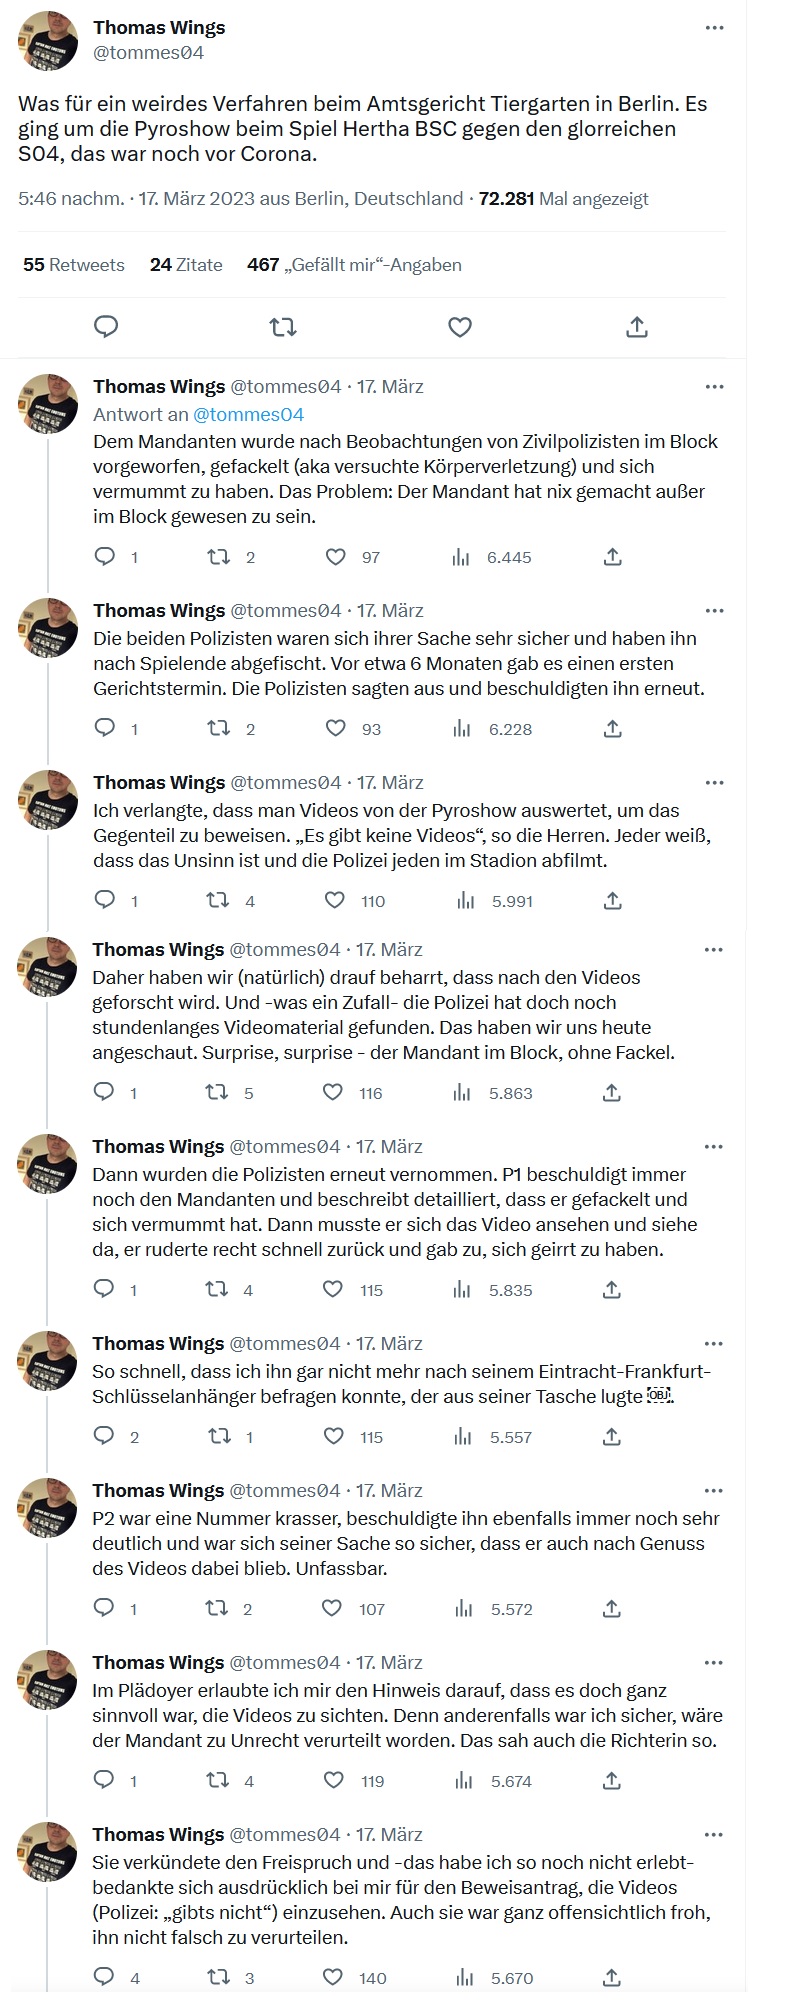Like the main tweet about the Pyroshow
Image resolution: width=790 pixels, height=2010 pixels.
(x=460, y=327)
